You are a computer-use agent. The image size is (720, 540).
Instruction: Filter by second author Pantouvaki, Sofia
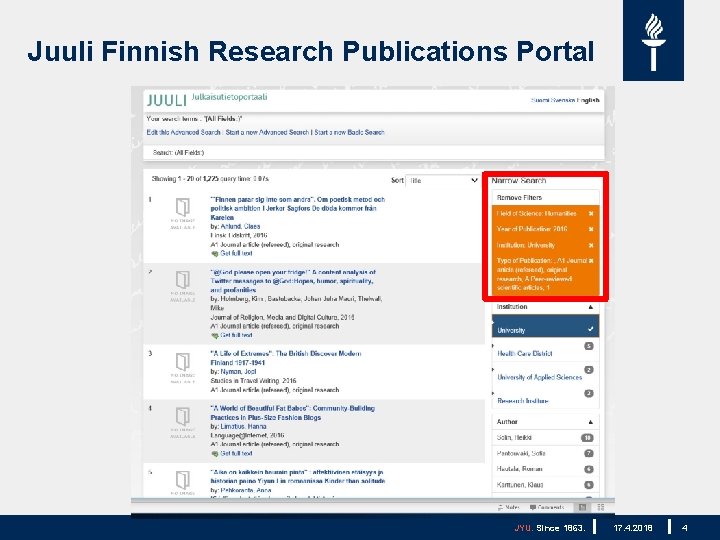click(521, 453)
